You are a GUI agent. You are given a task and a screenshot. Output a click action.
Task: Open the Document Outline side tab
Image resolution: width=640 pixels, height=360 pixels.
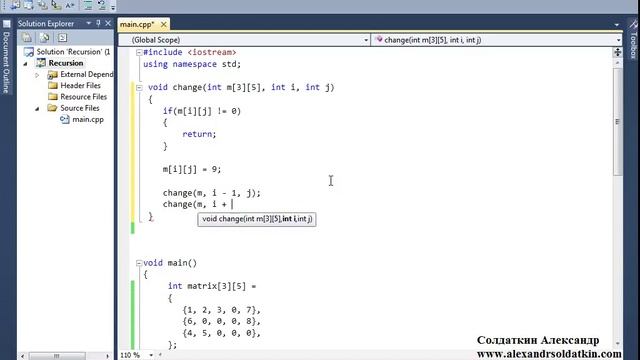6,62
